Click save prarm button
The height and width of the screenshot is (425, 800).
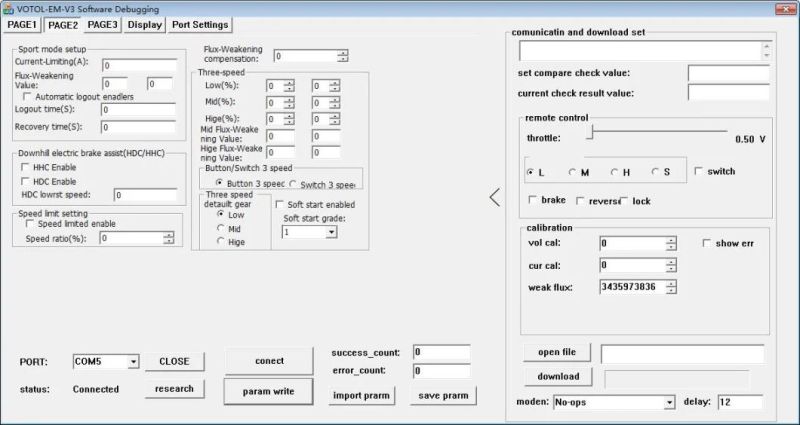click(x=443, y=395)
